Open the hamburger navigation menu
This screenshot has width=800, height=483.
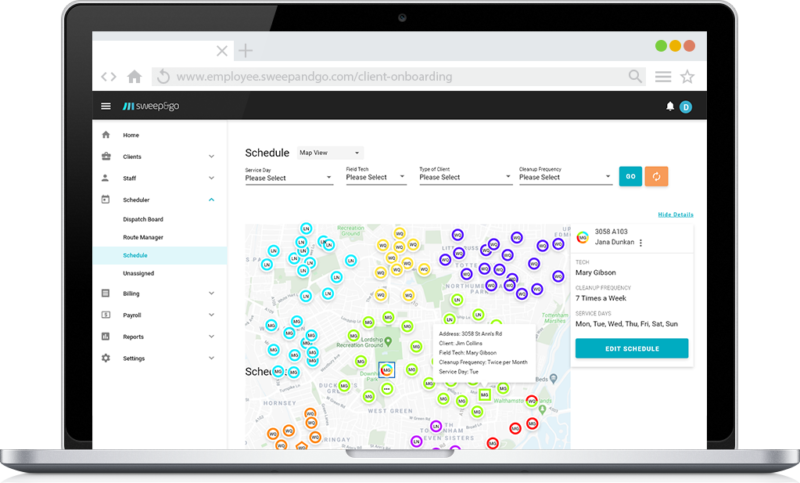tap(106, 107)
